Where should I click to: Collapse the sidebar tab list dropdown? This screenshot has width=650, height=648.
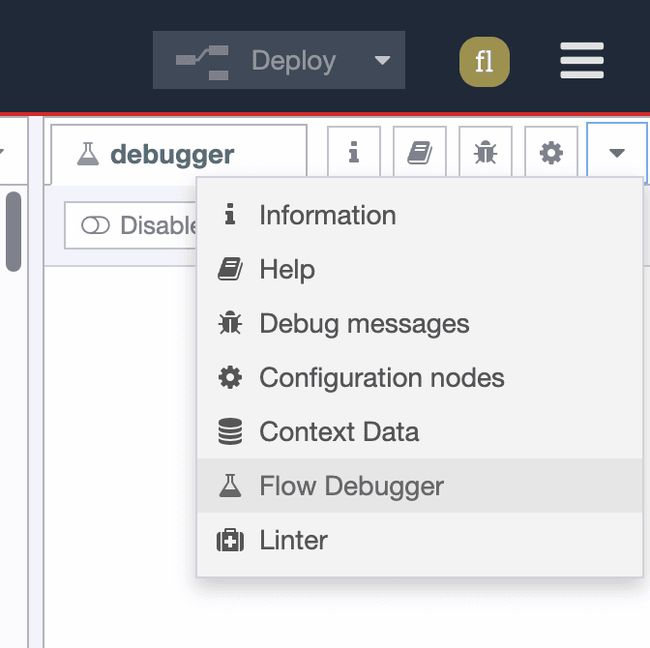(x=616, y=153)
